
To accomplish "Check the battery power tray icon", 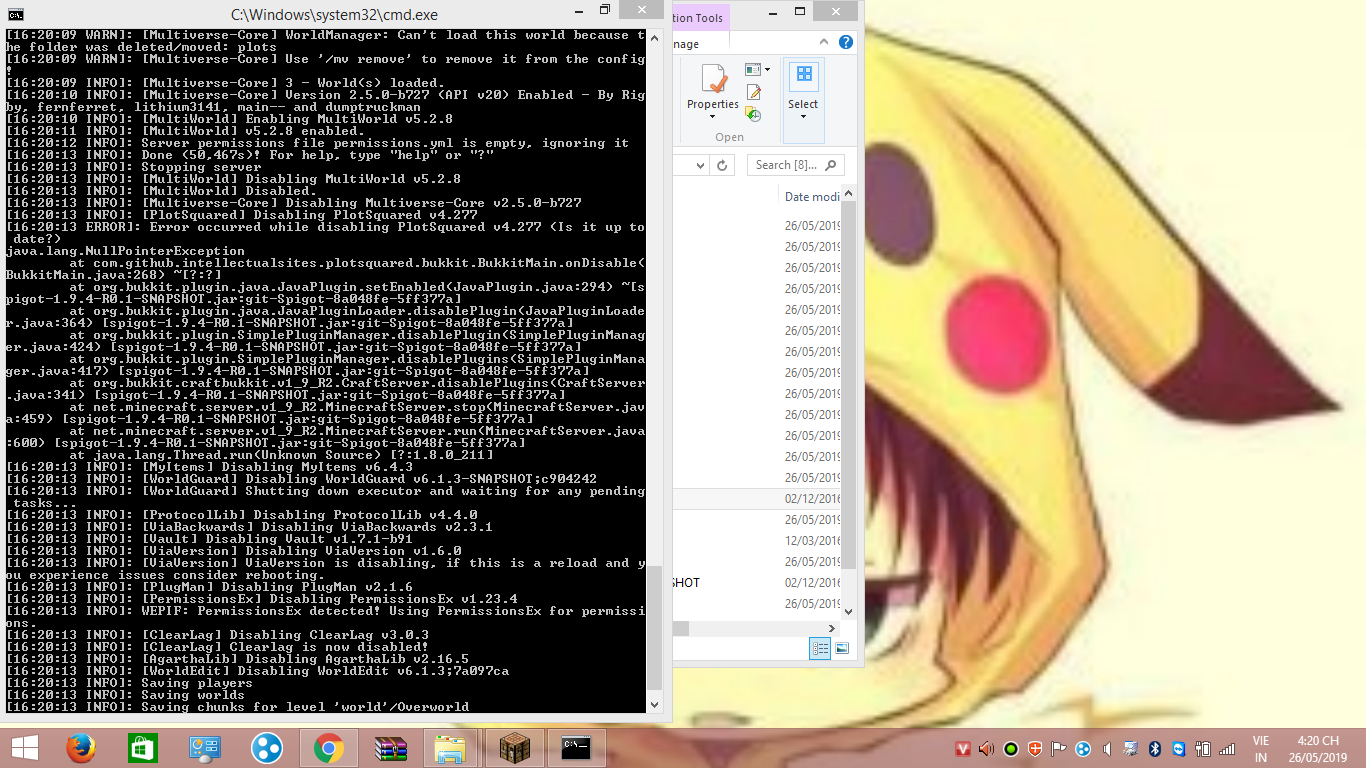I will click(x=1202, y=748).
